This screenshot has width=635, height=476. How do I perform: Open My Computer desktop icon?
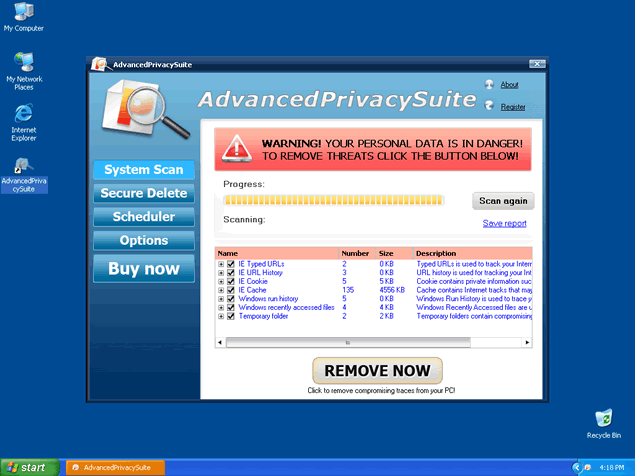(23, 13)
